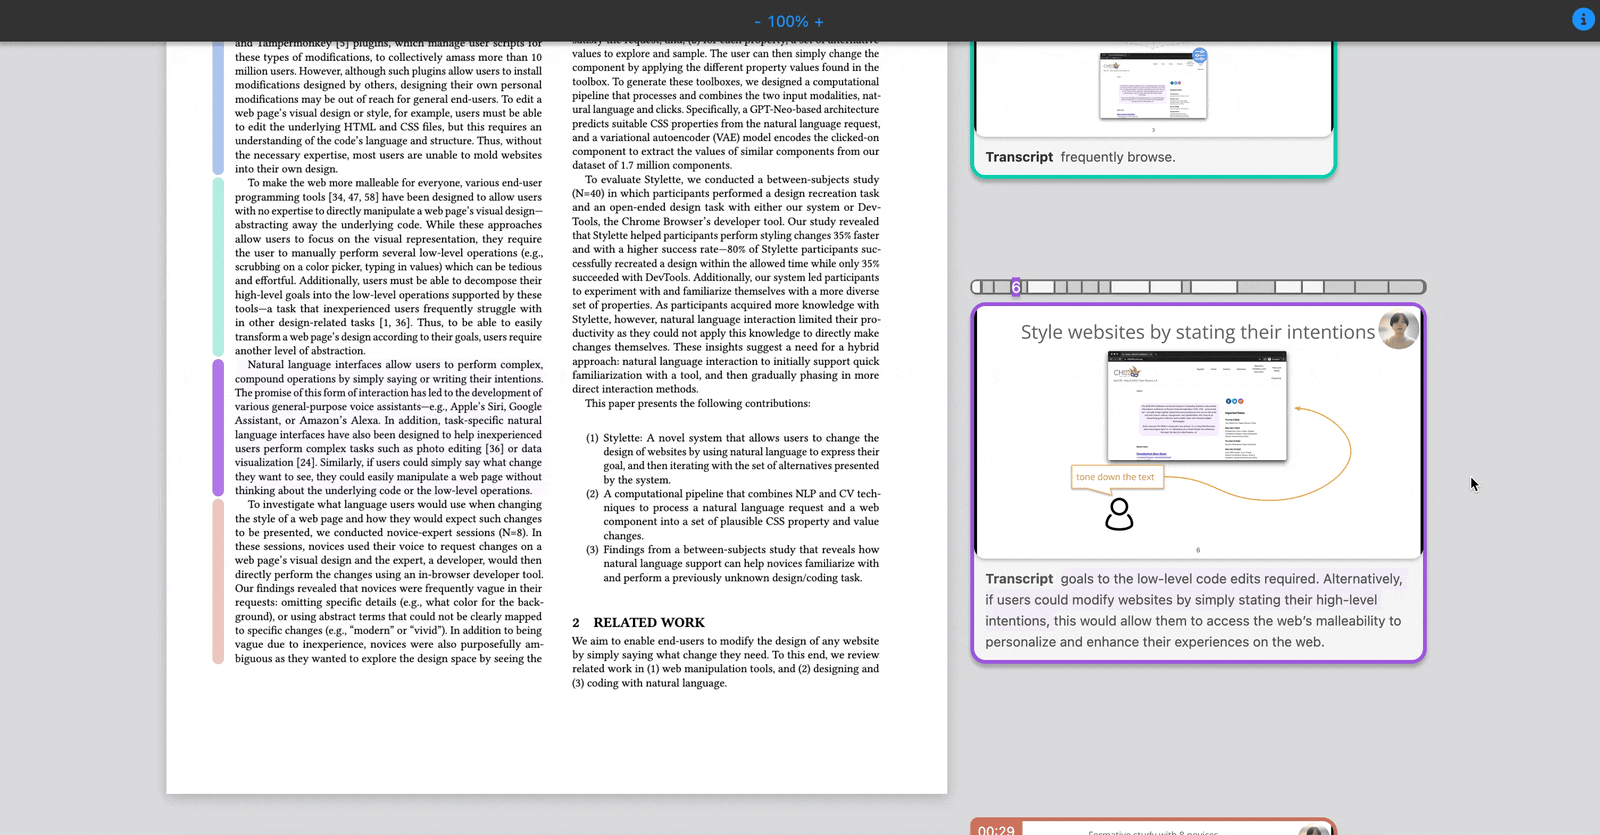Click the 00:29 timestamp badge

pyautogui.click(x=996, y=829)
